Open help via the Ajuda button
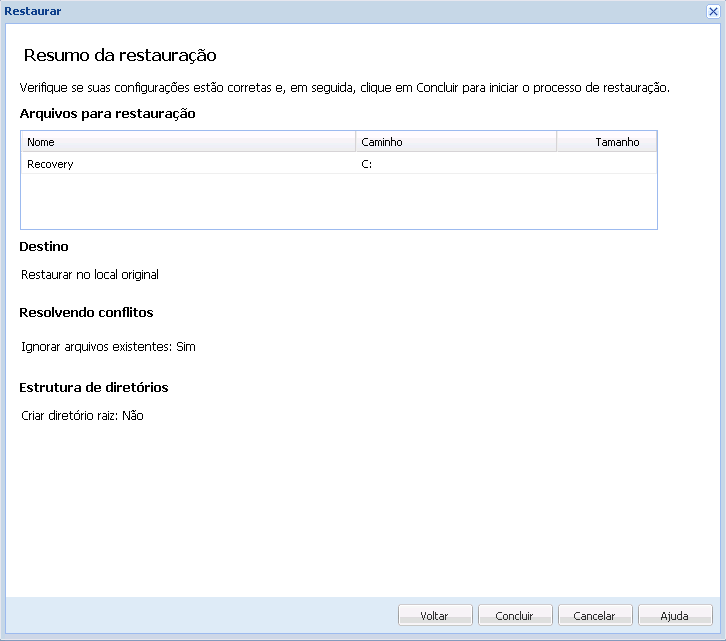This screenshot has height=641, width=726. pos(675,616)
